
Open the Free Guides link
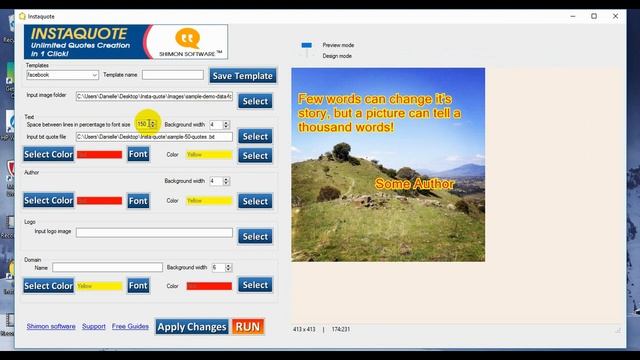[x=130, y=326]
